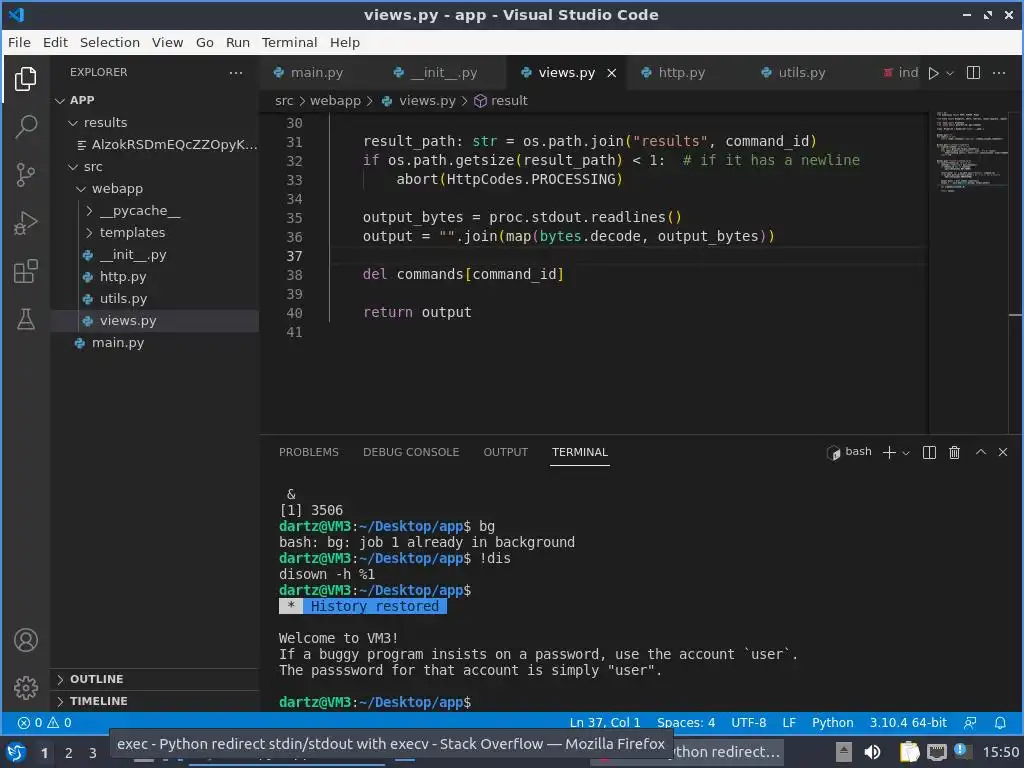Viewport: 1024px width, 768px height.
Task: Open the feedback icon in status bar
Action: (970, 722)
